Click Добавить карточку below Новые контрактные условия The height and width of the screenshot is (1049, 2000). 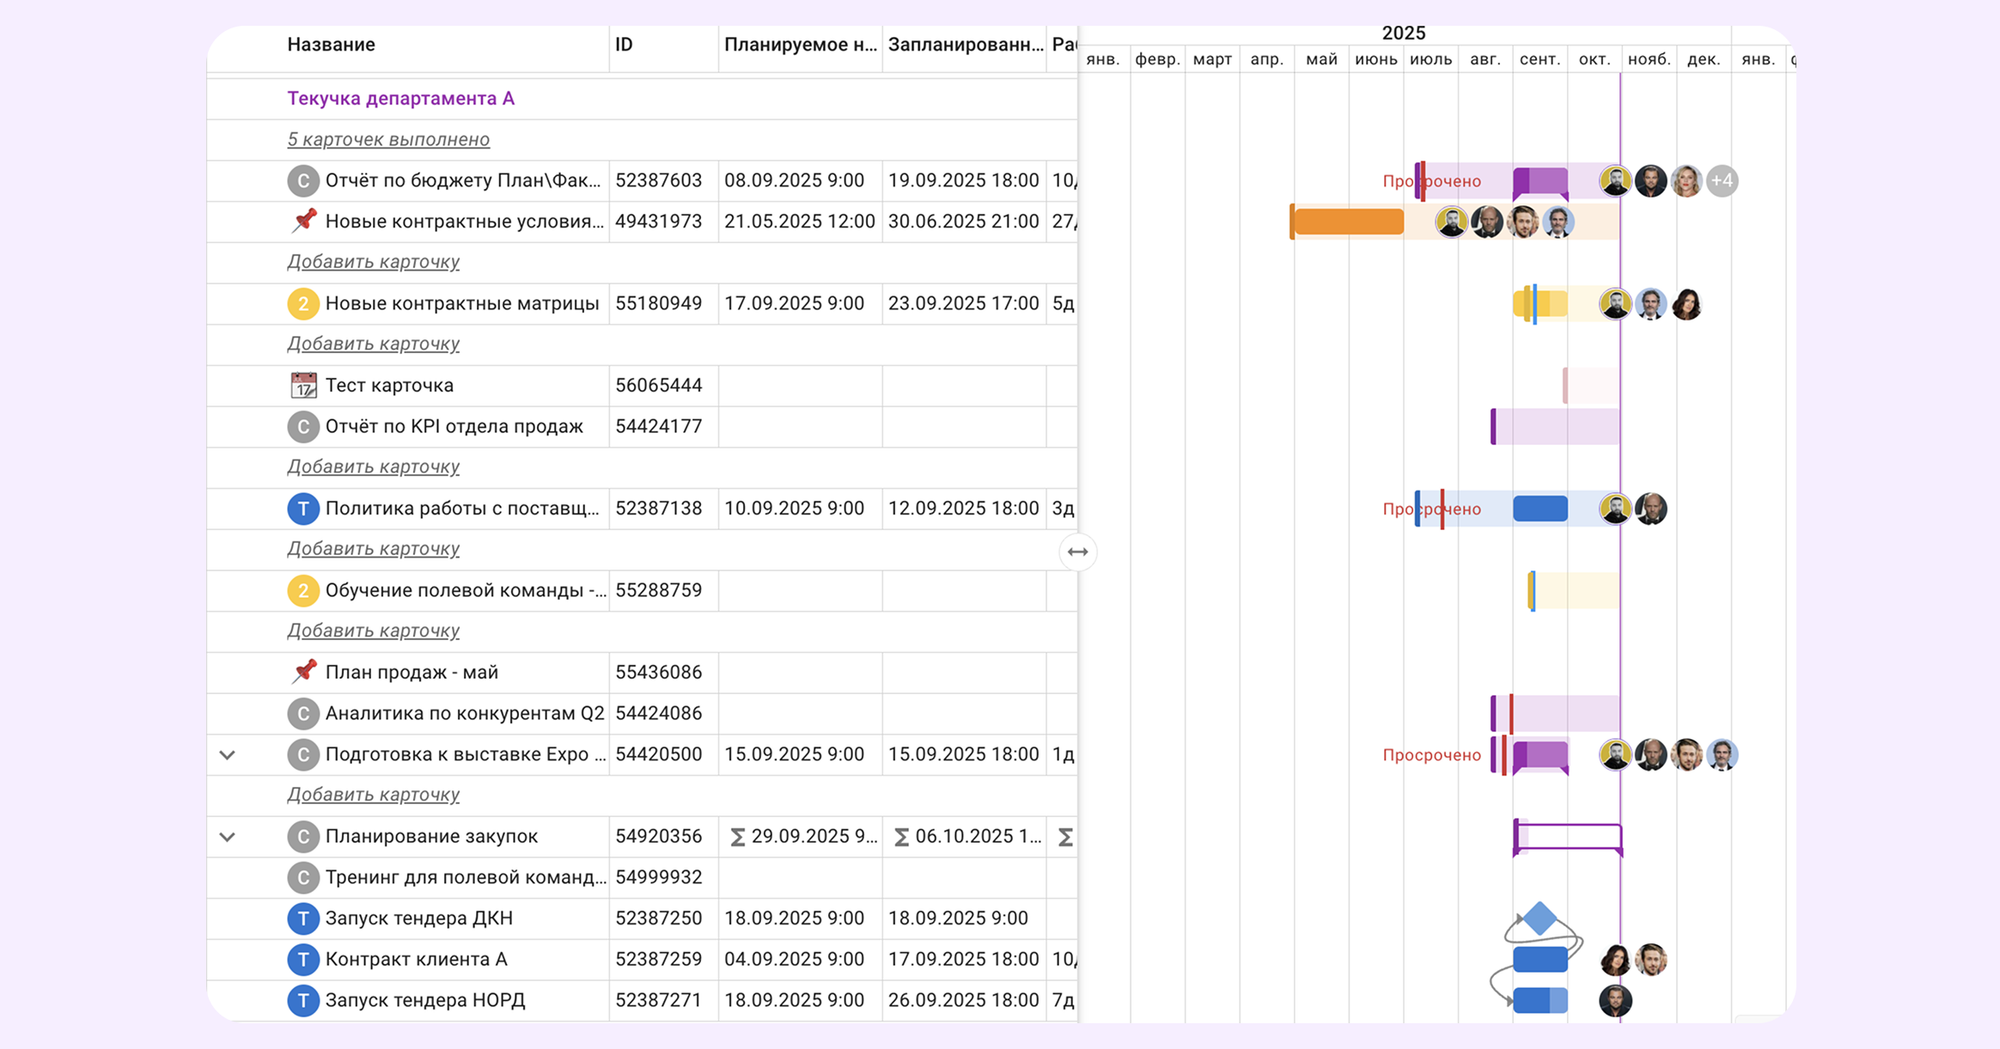[373, 262]
